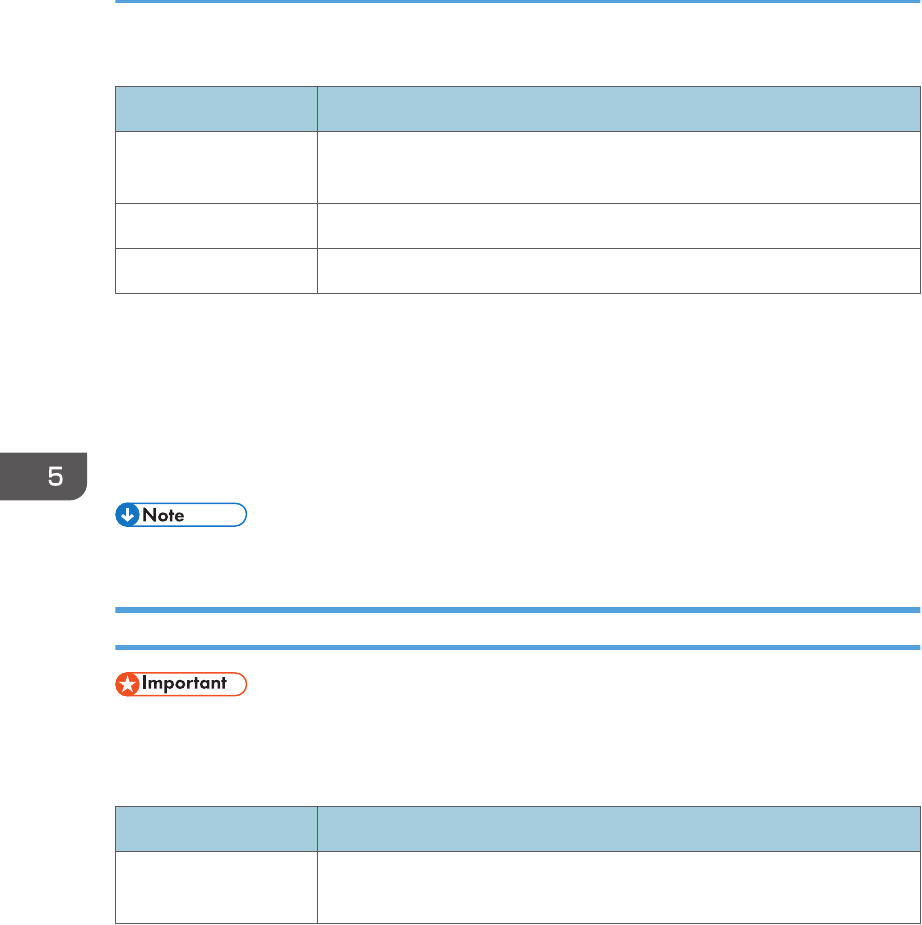Viewport: 922px width, 925px height.
Task: Click the blue down-arrow Note icon
Action: (x=128, y=516)
